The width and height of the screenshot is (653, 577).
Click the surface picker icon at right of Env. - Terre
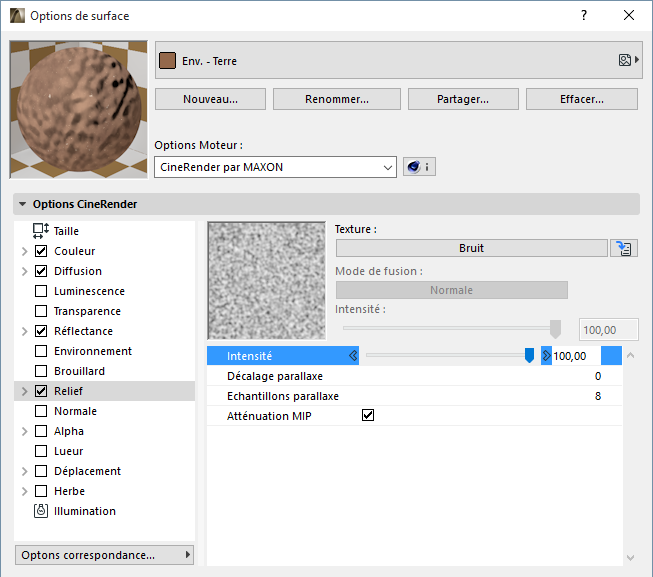(x=626, y=61)
